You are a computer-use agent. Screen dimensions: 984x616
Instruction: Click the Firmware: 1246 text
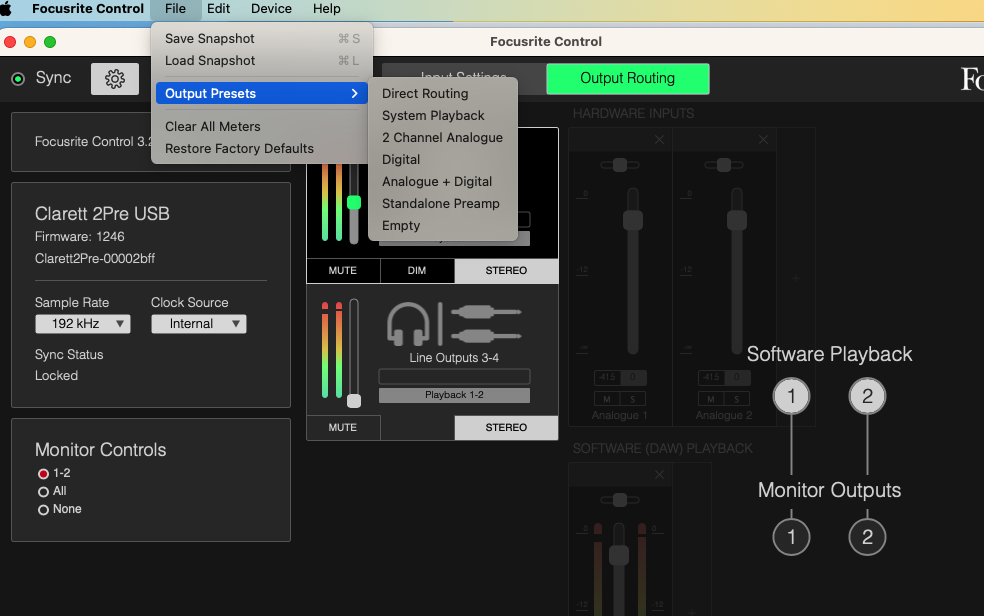(80, 236)
